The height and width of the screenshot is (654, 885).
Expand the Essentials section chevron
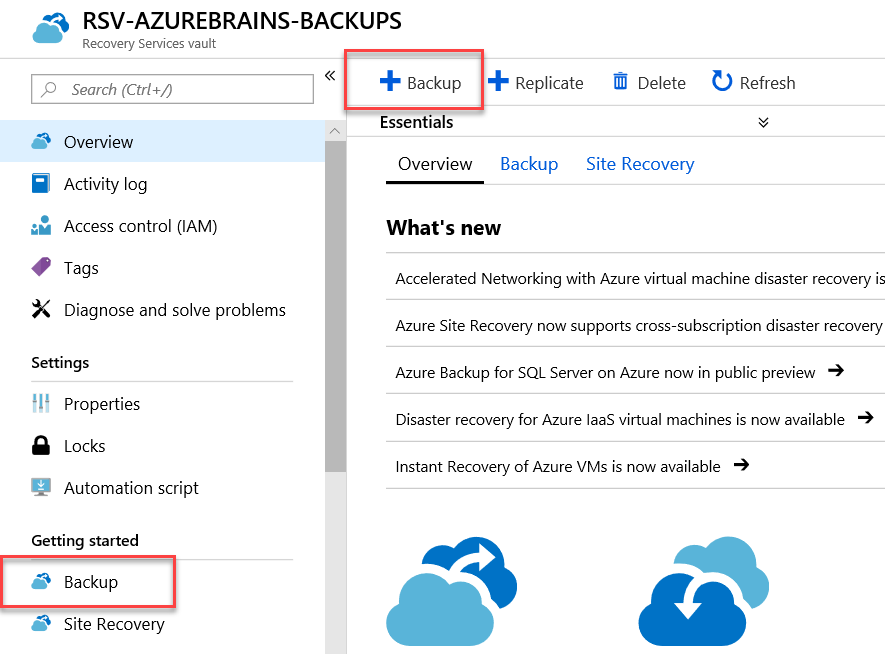tap(763, 122)
